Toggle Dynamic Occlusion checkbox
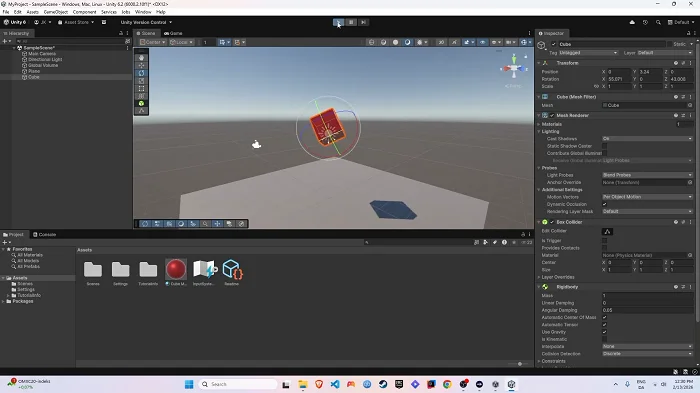The height and width of the screenshot is (393, 700). tap(604, 204)
